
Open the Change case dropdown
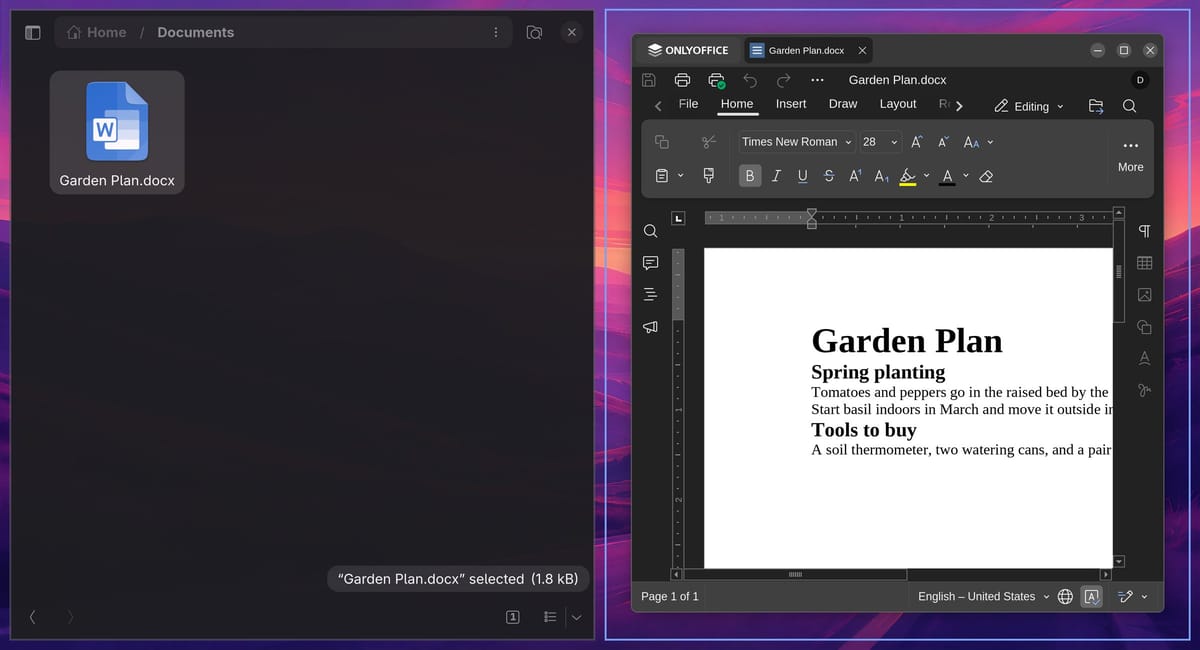[x=979, y=142]
